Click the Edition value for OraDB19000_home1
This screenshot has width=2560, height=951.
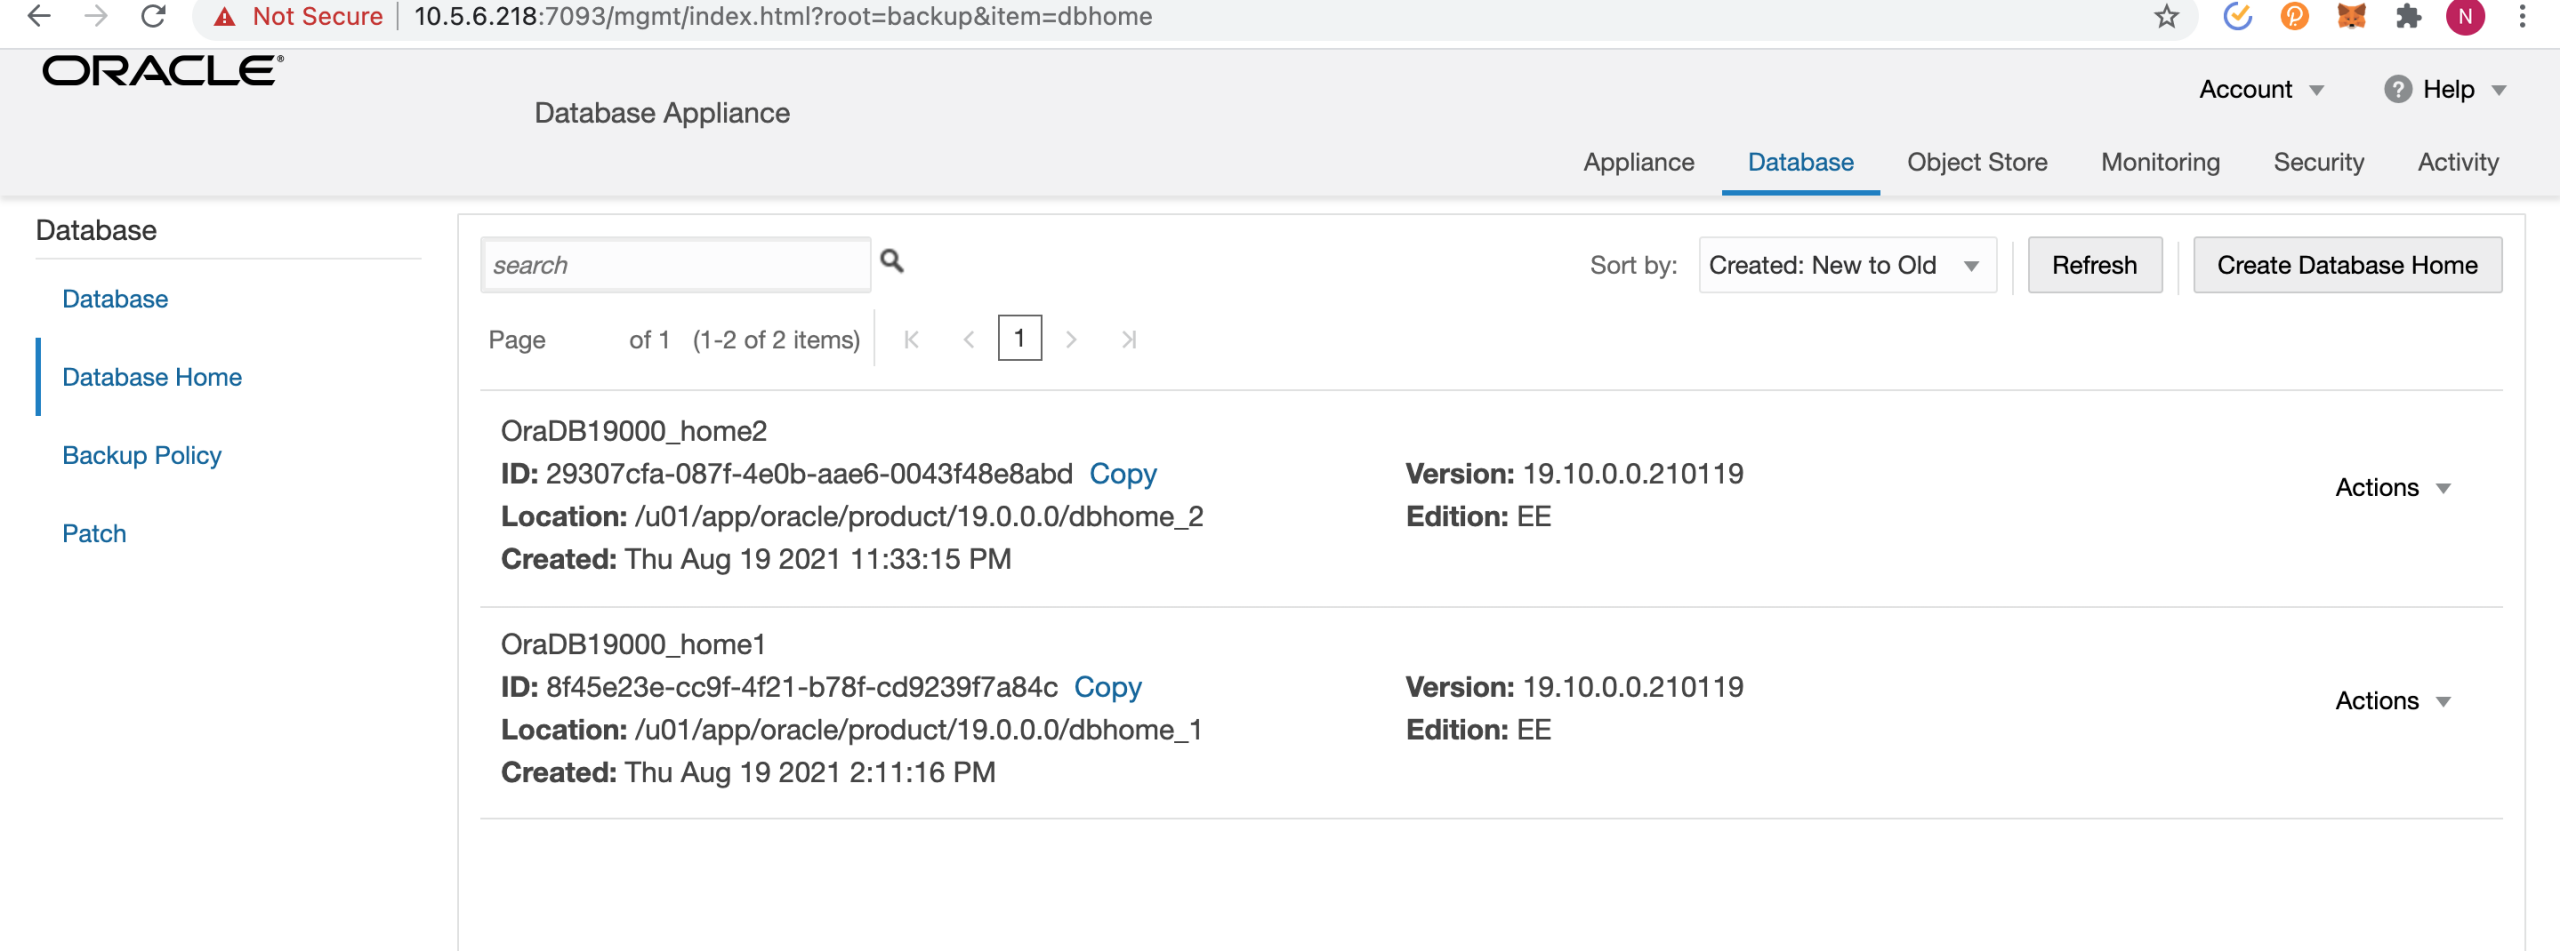click(x=1534, y=730)
